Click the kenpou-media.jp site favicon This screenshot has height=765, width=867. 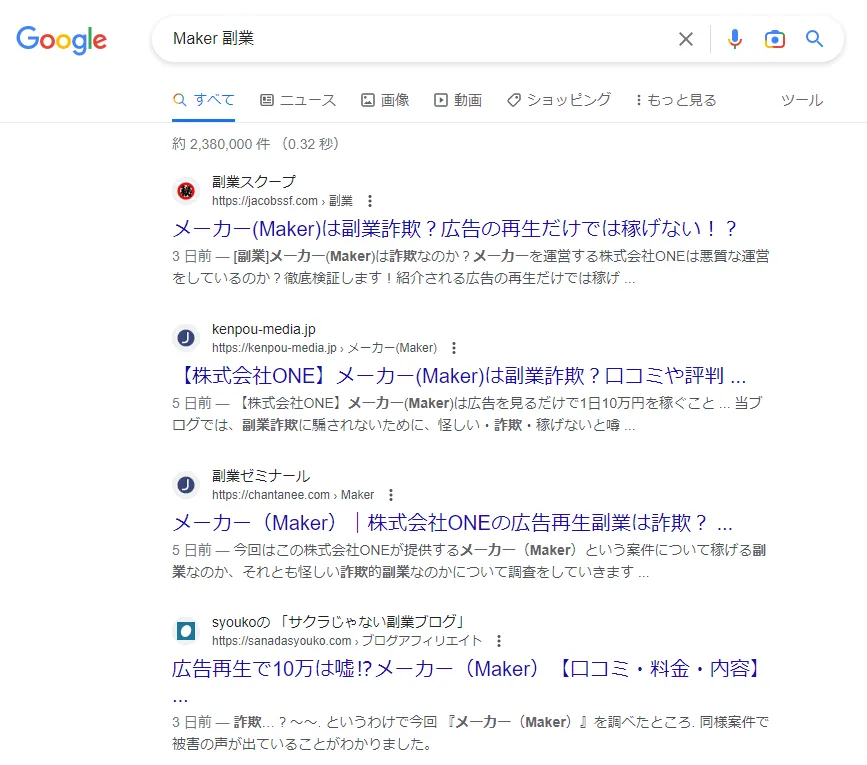point(186,338)
